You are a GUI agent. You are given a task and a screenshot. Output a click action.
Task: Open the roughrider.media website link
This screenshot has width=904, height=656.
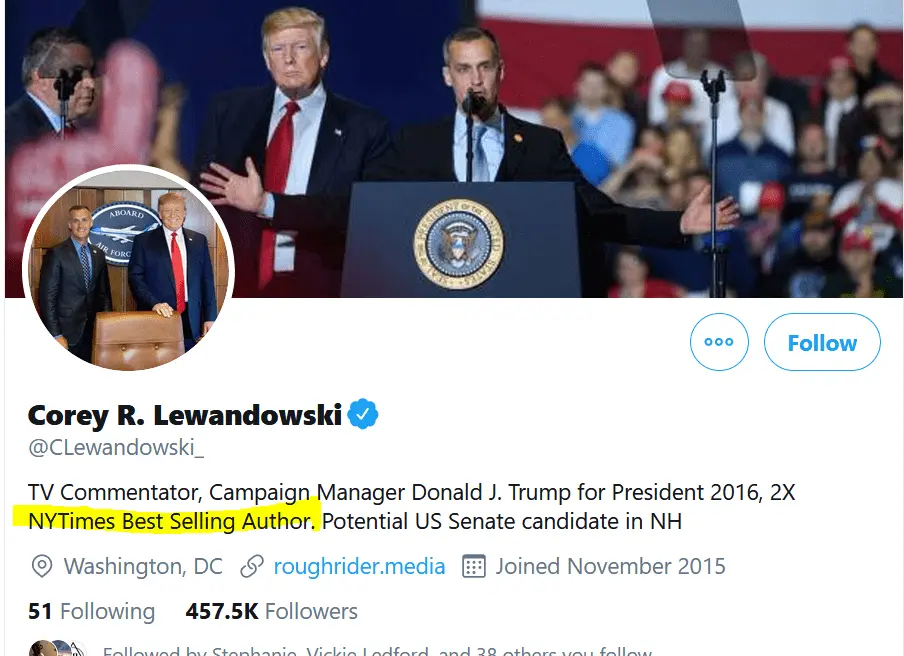click(359, 567)
